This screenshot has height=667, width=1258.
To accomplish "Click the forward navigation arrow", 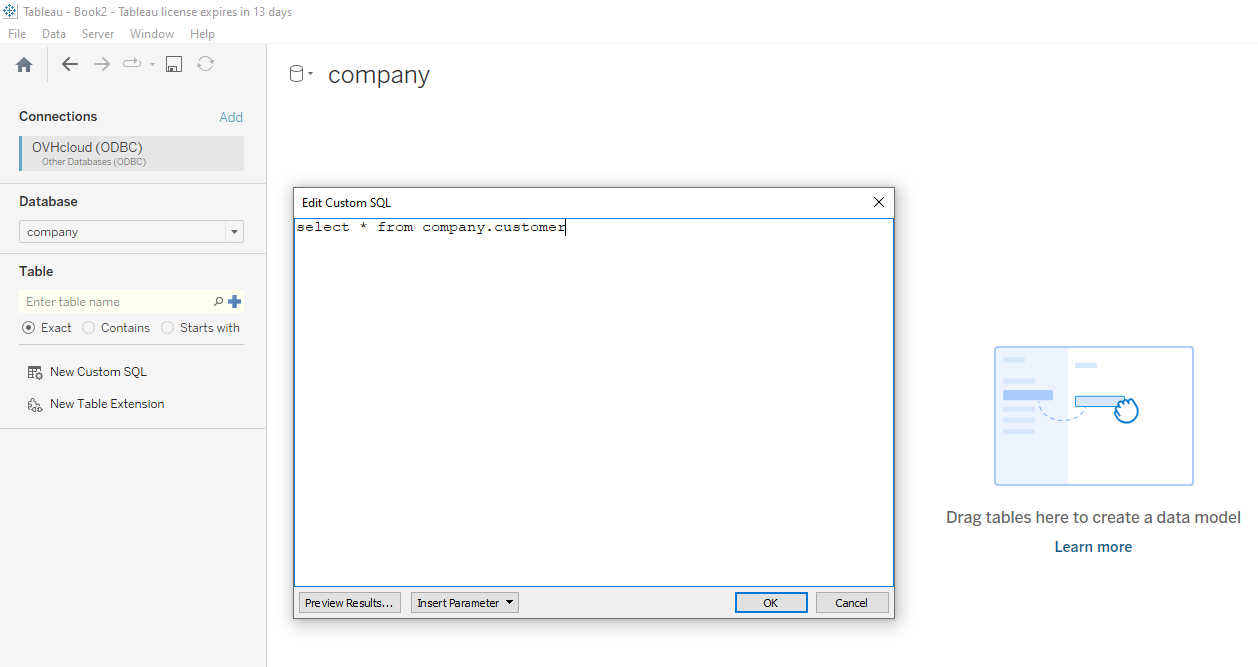I will point(101,64).
